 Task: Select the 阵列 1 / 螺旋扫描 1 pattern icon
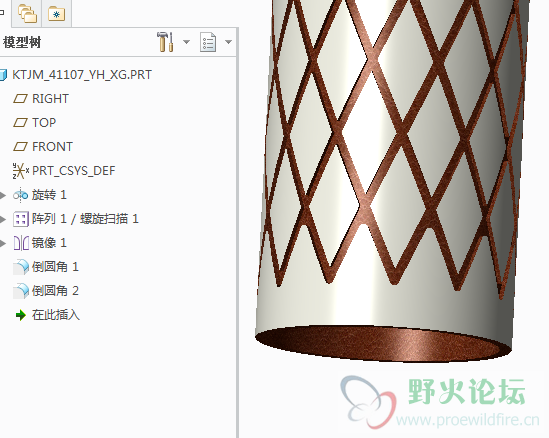(x=21, y=220)
